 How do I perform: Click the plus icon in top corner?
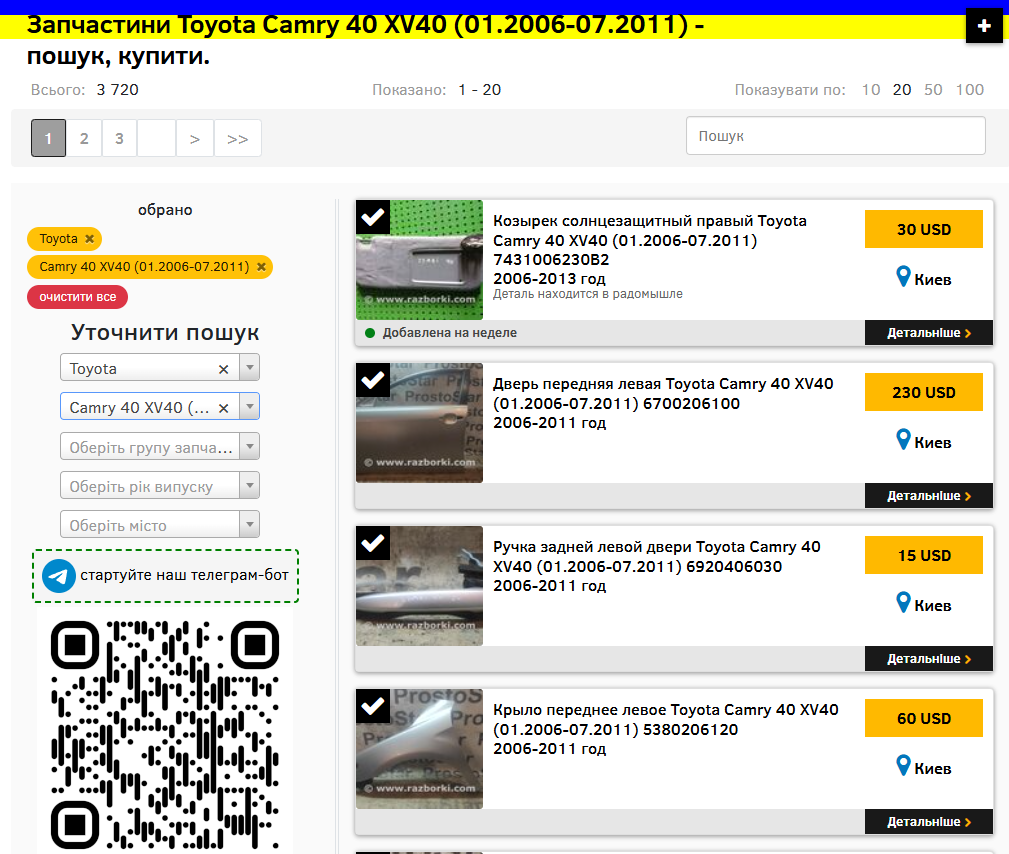984,26
